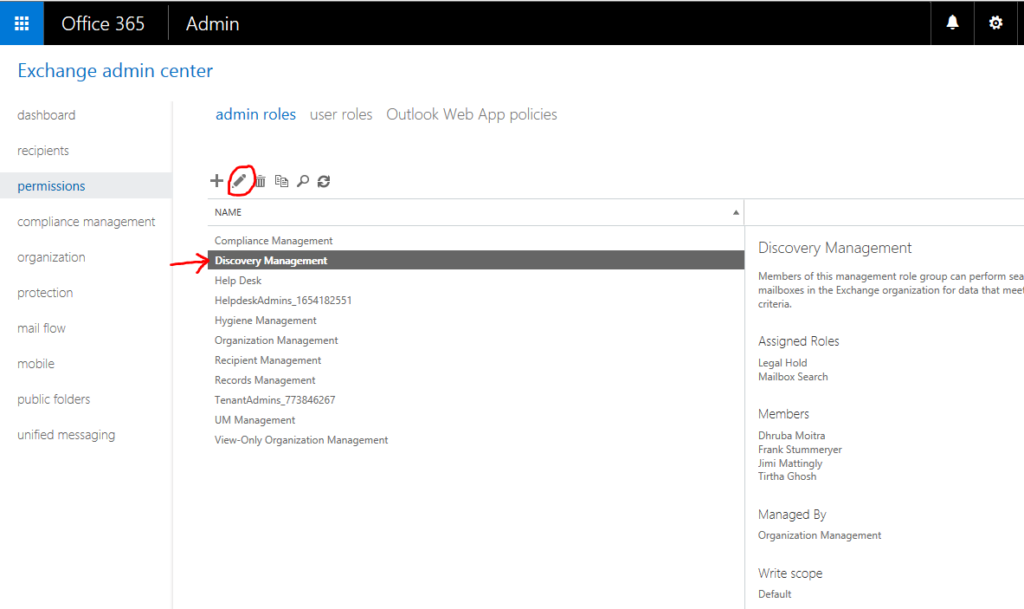Open the Office 365 app launcher grid
Image resolution: width=1024 pixels, height=609 pixels.
[22, 23]
